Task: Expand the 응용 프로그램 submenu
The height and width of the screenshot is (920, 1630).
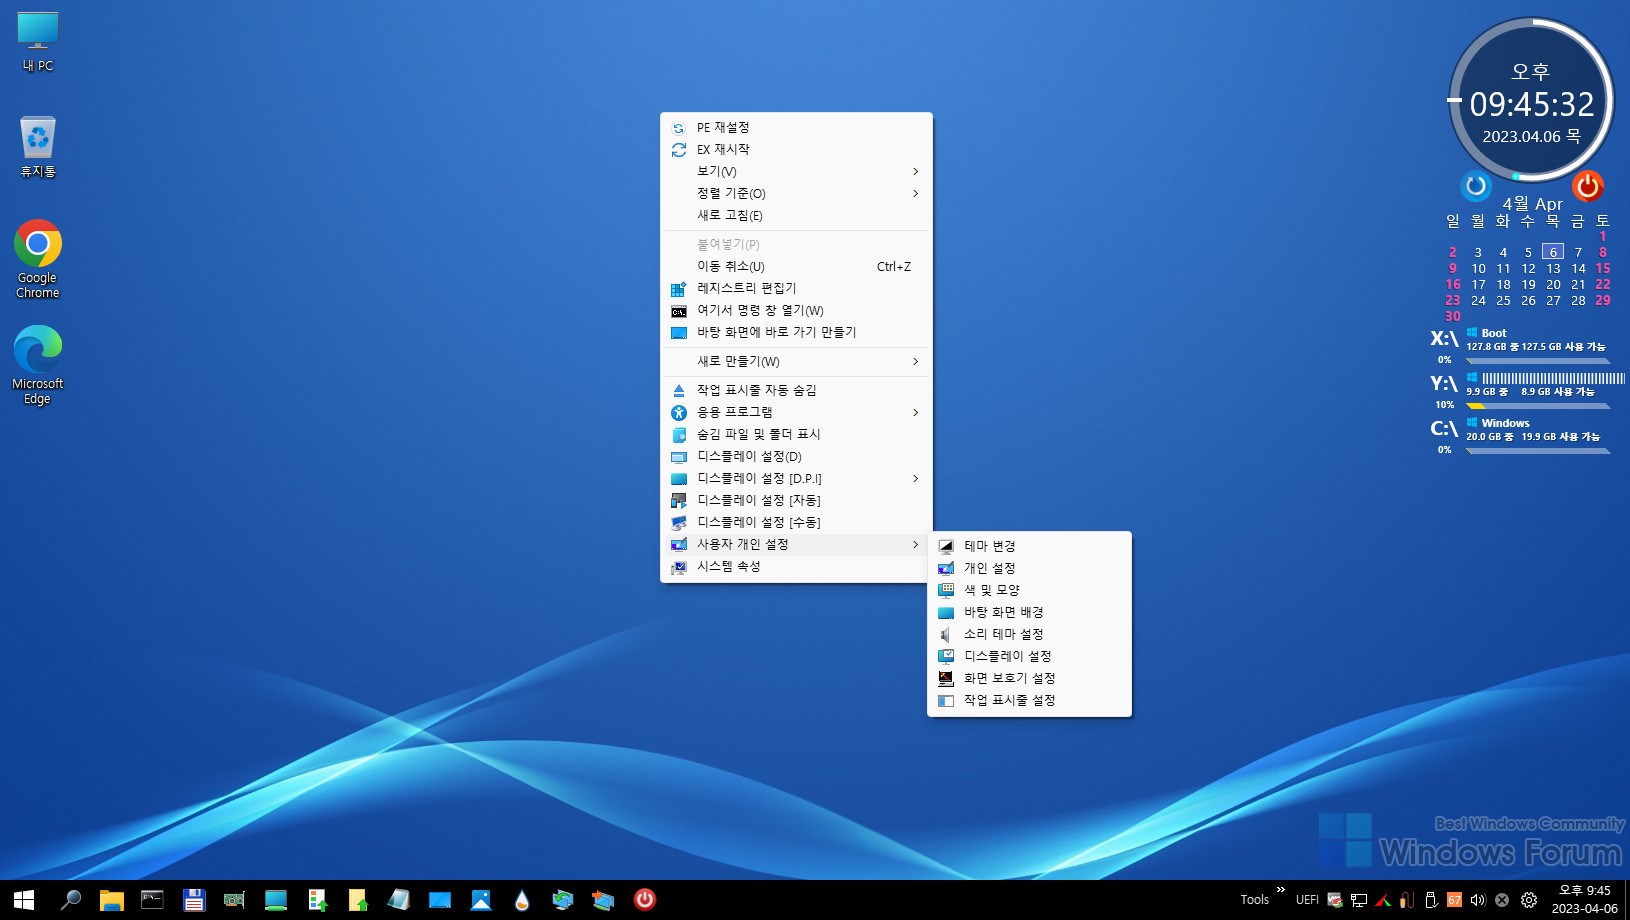Action: [796, 413]
